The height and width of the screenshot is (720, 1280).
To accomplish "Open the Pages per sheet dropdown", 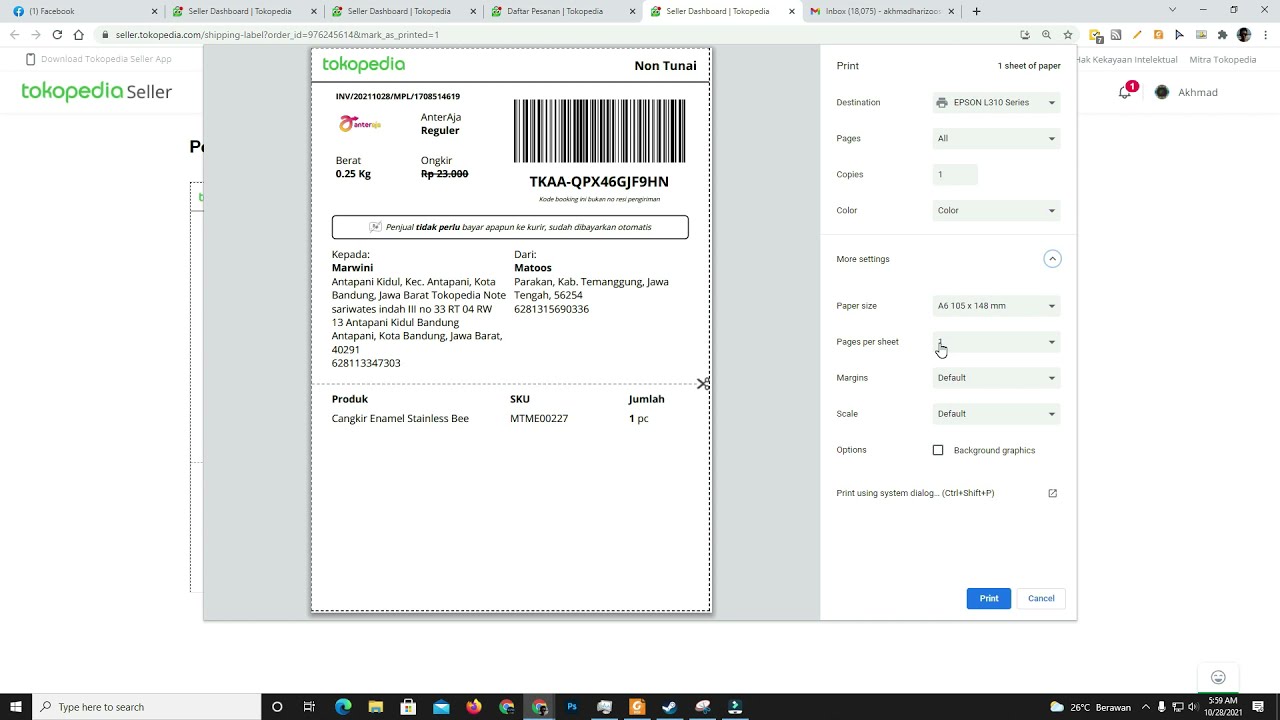I will 996,342.
